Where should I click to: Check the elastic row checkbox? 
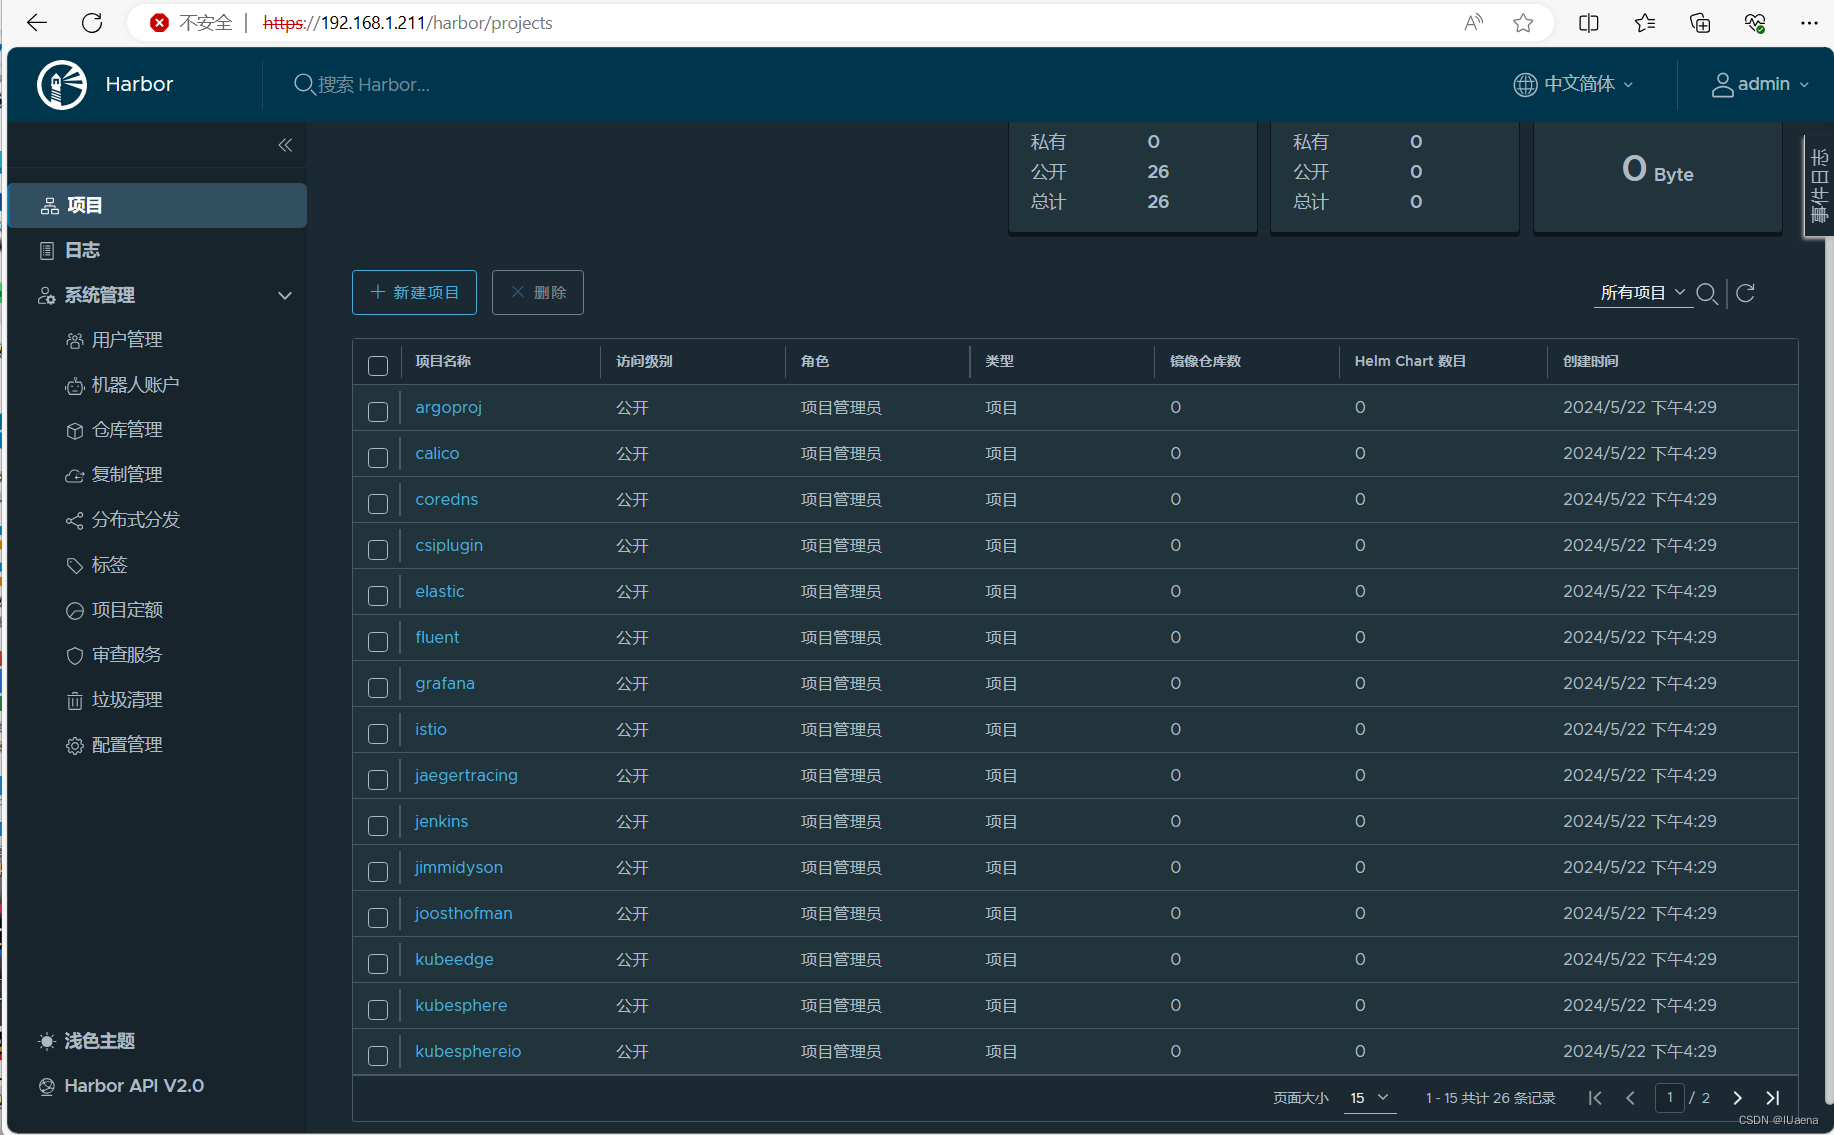point(378,595)
